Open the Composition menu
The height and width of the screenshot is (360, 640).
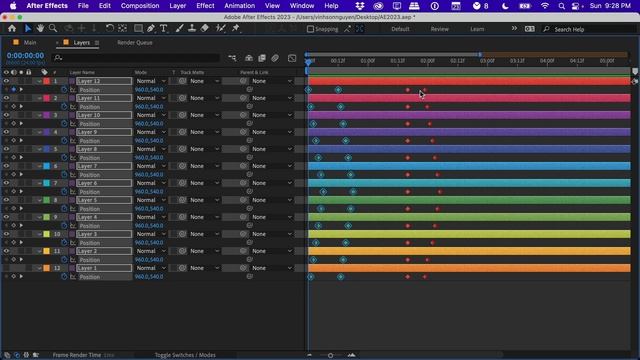point(140,6)
